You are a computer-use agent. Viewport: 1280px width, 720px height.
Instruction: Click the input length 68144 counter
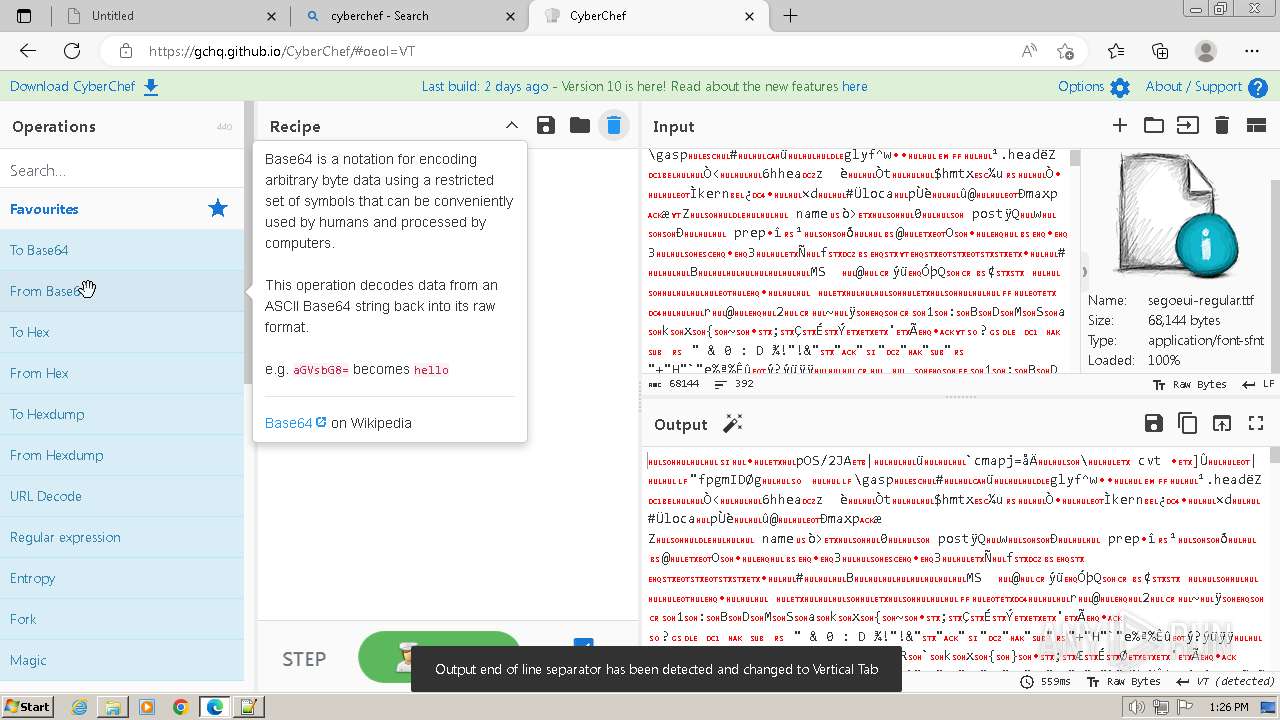pyautogui.click(x=676, y=384)
